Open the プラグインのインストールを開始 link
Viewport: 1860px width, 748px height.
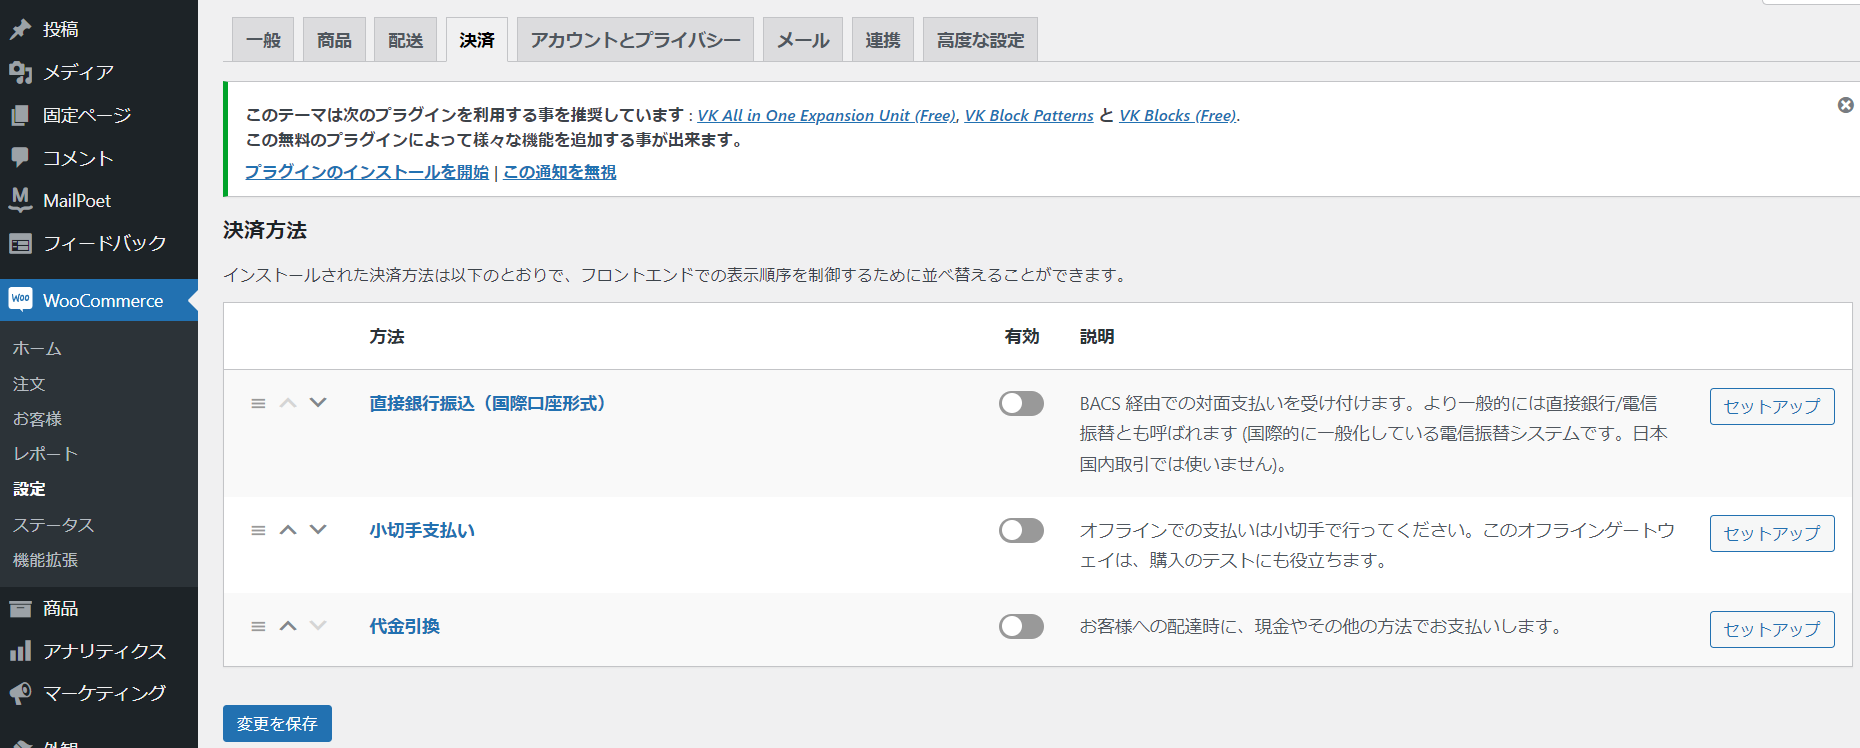(366, 172)
